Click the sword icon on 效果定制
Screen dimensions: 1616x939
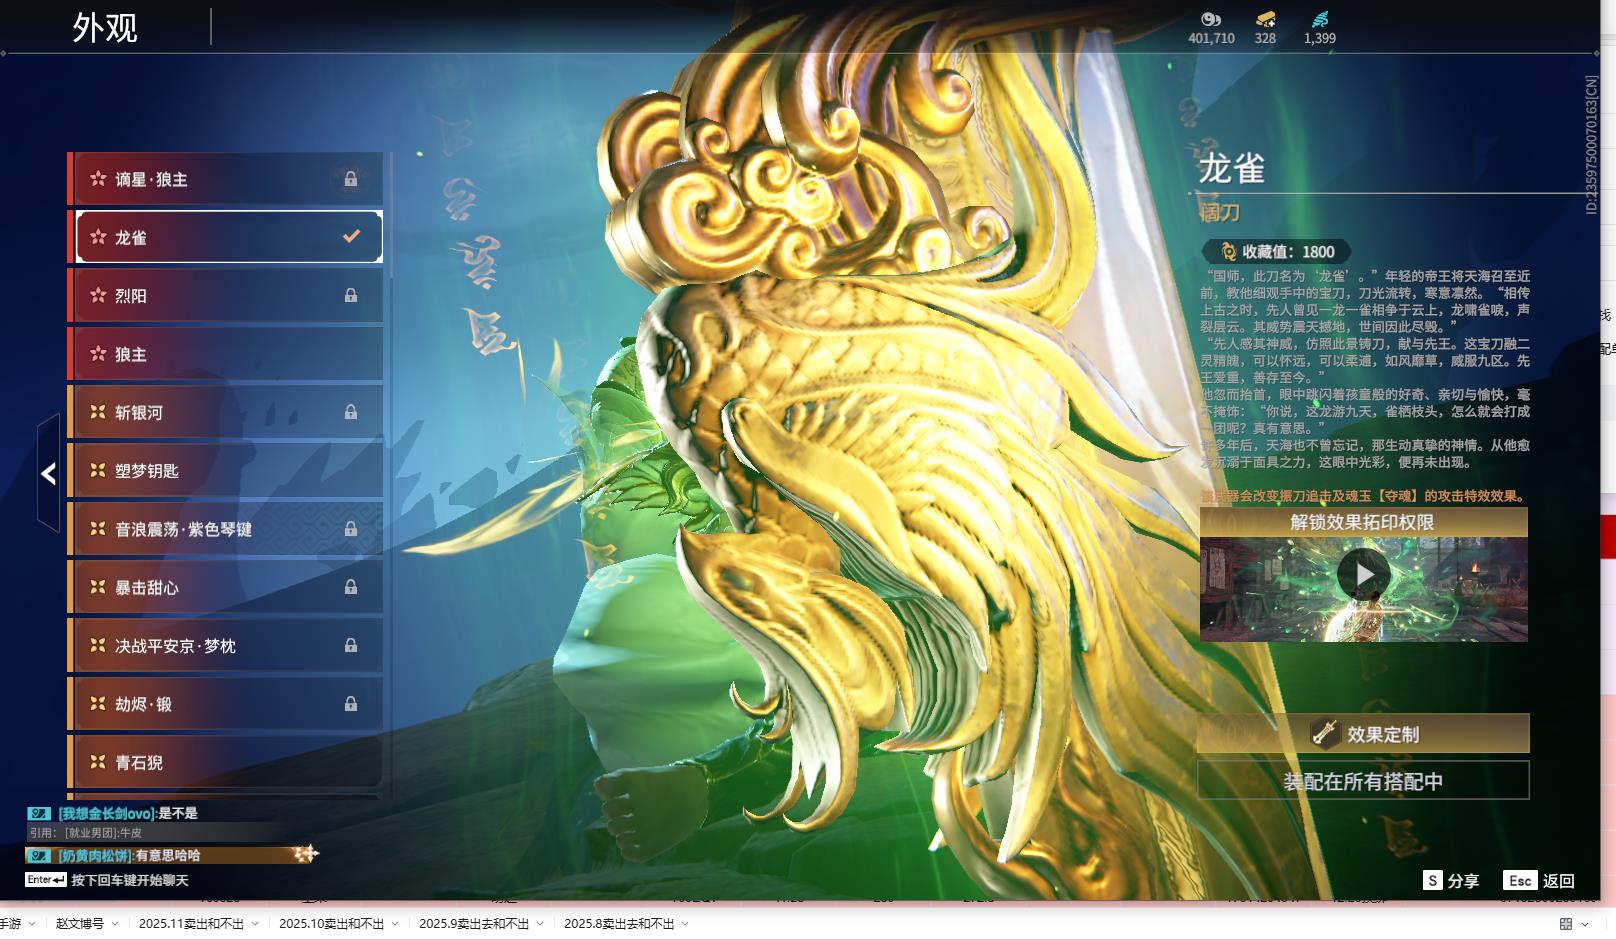(x=1325, y=733)
